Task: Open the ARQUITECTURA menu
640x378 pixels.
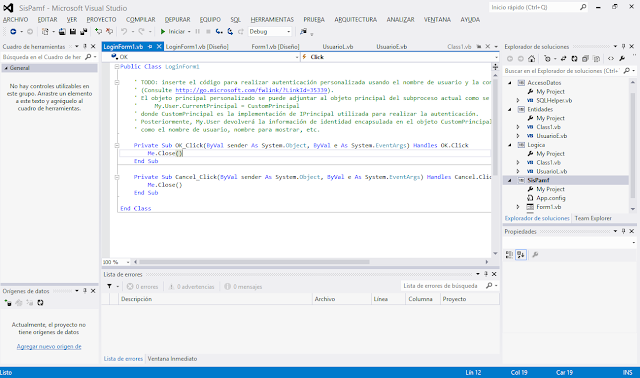Action: click(x=356, y=20)
